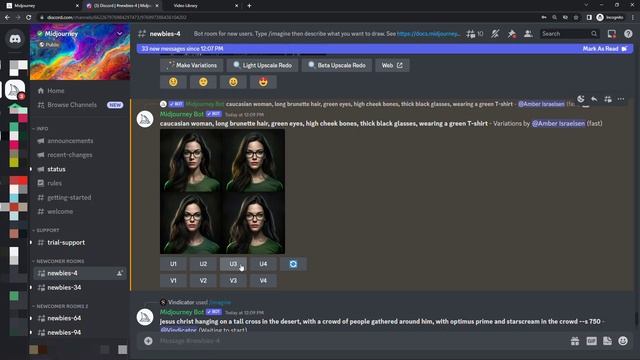Click search magnifier icon in search box

594,34
